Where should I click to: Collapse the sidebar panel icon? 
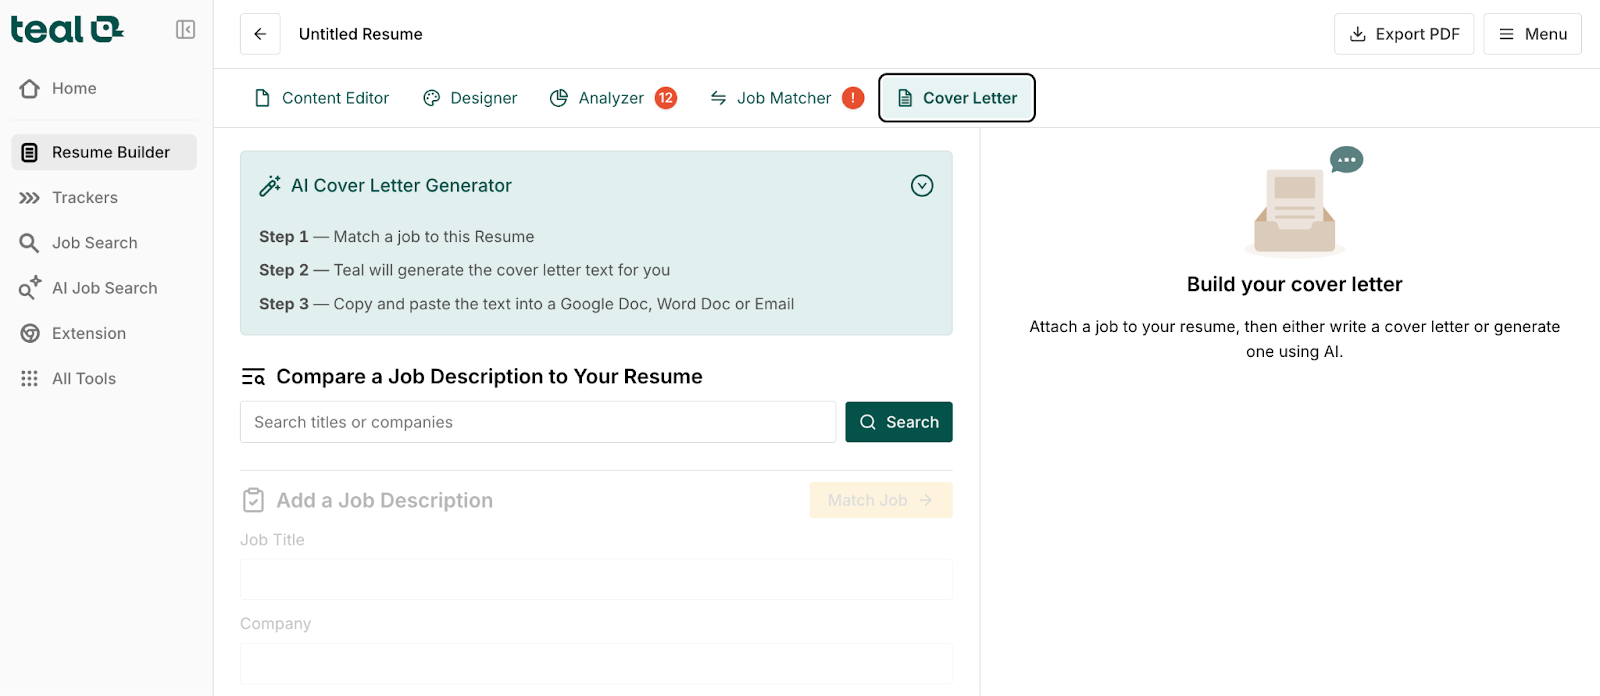coord(186,30)
